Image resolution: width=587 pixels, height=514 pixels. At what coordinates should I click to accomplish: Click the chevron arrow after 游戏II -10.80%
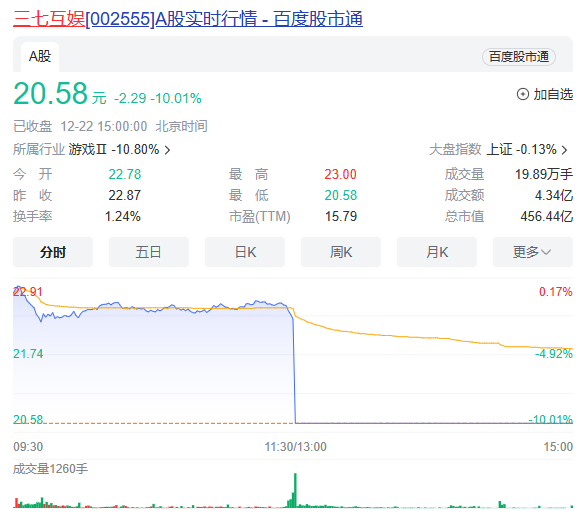[x=167, y=150]
